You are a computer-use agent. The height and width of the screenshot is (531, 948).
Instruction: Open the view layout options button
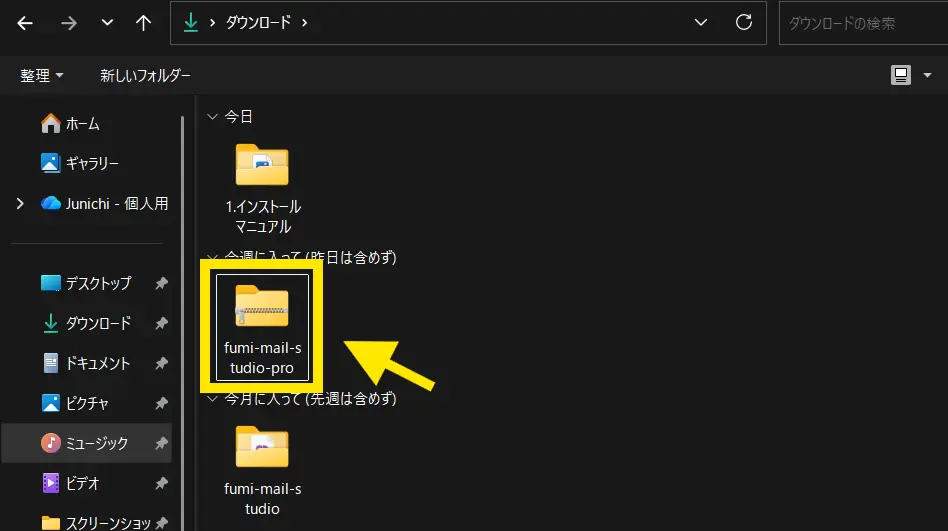click(908, 75)
